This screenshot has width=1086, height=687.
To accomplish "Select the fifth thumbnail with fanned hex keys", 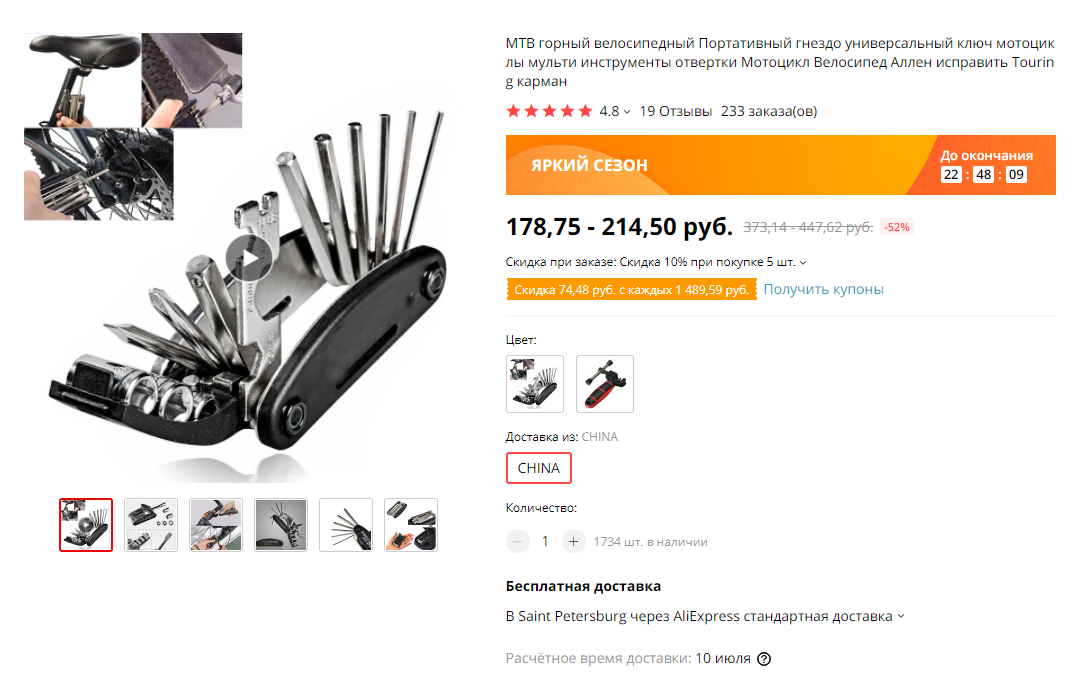I will pyautogui.click(x=346, y=525).
